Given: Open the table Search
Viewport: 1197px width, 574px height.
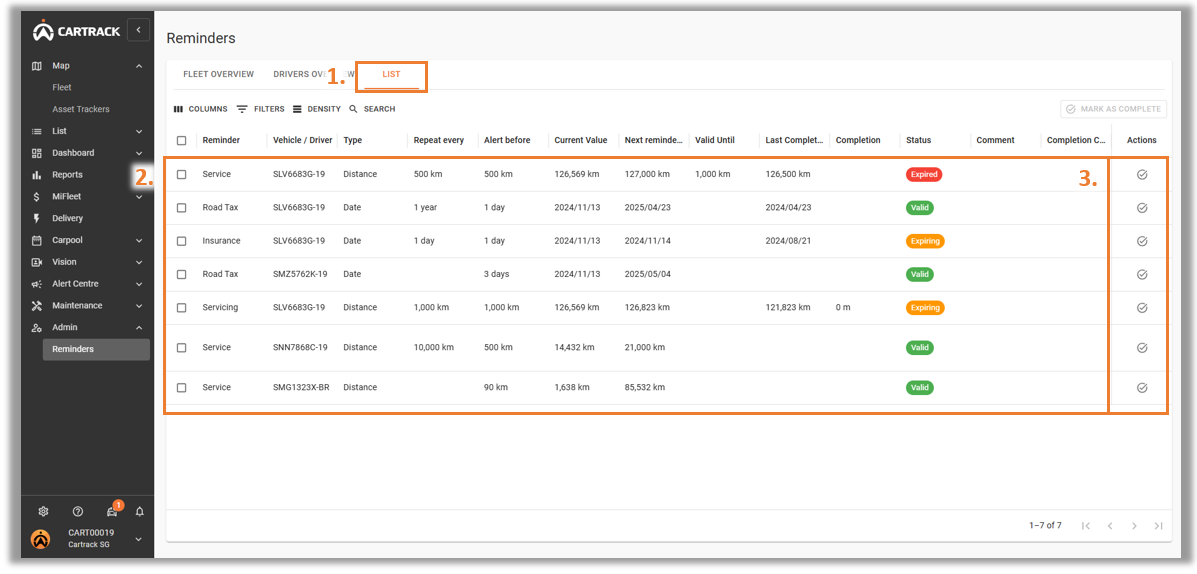Looking at the screenshot, I should (373, 109).
